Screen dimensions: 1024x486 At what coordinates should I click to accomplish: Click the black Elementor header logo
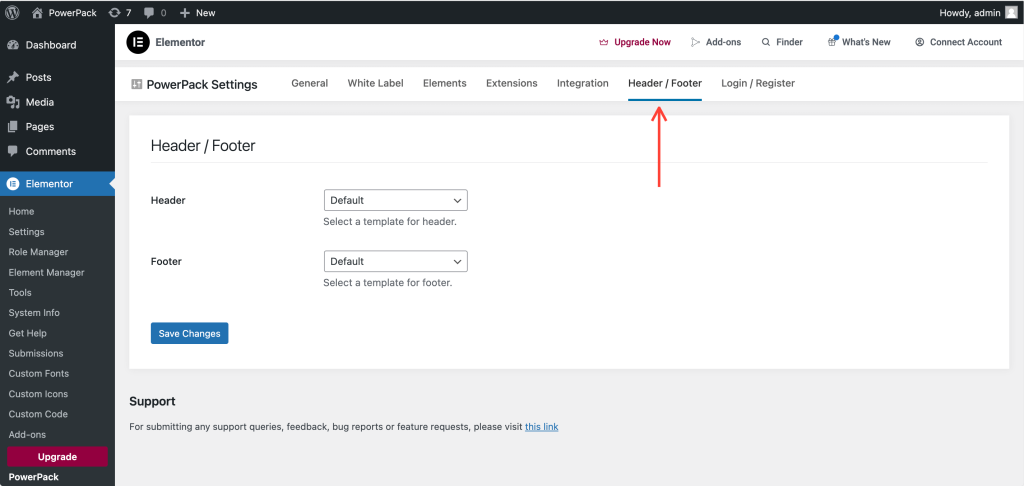pos(138,42)
